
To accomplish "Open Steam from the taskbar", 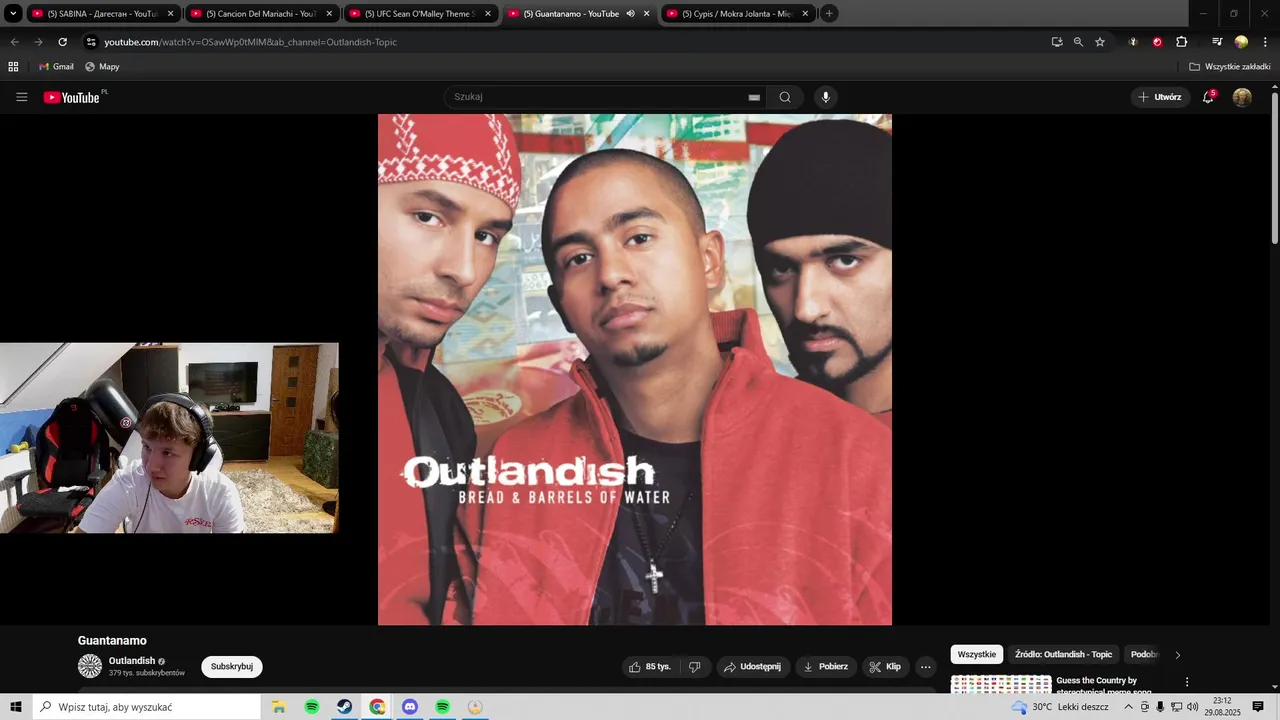I will [344, 707].
